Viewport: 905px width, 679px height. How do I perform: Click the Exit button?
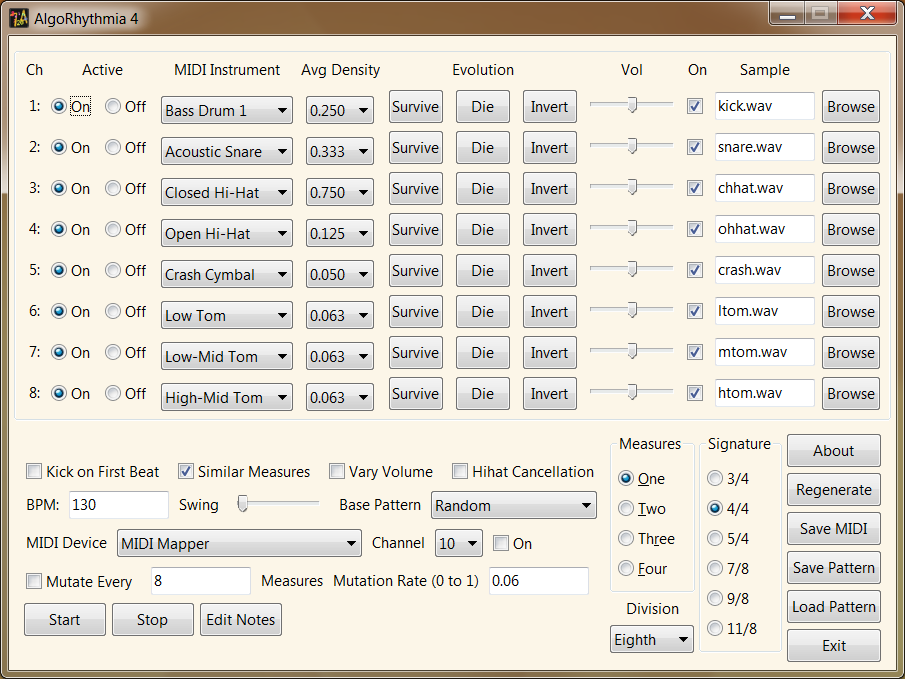tap(833, 646)
